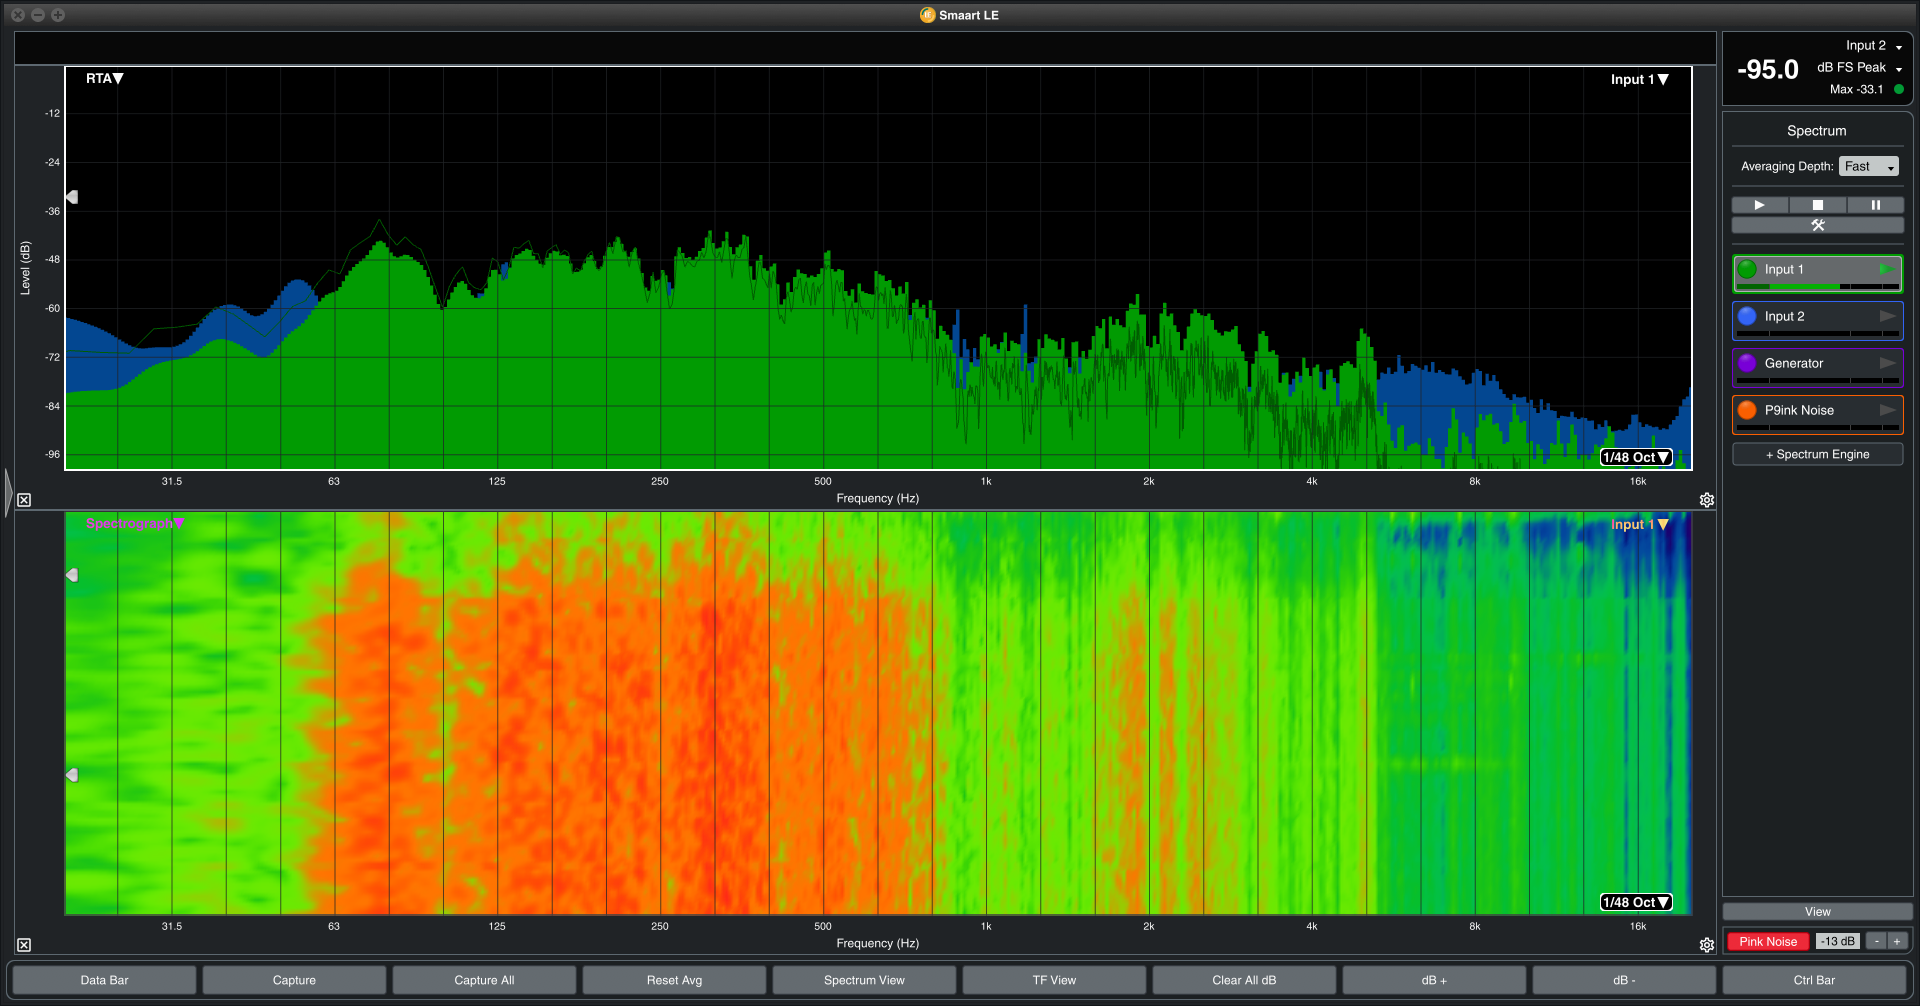Viewport: 1920px width, 1006px height.
Task: Add a new engine with + Spectrum Engine
Action: [1818, 454]
